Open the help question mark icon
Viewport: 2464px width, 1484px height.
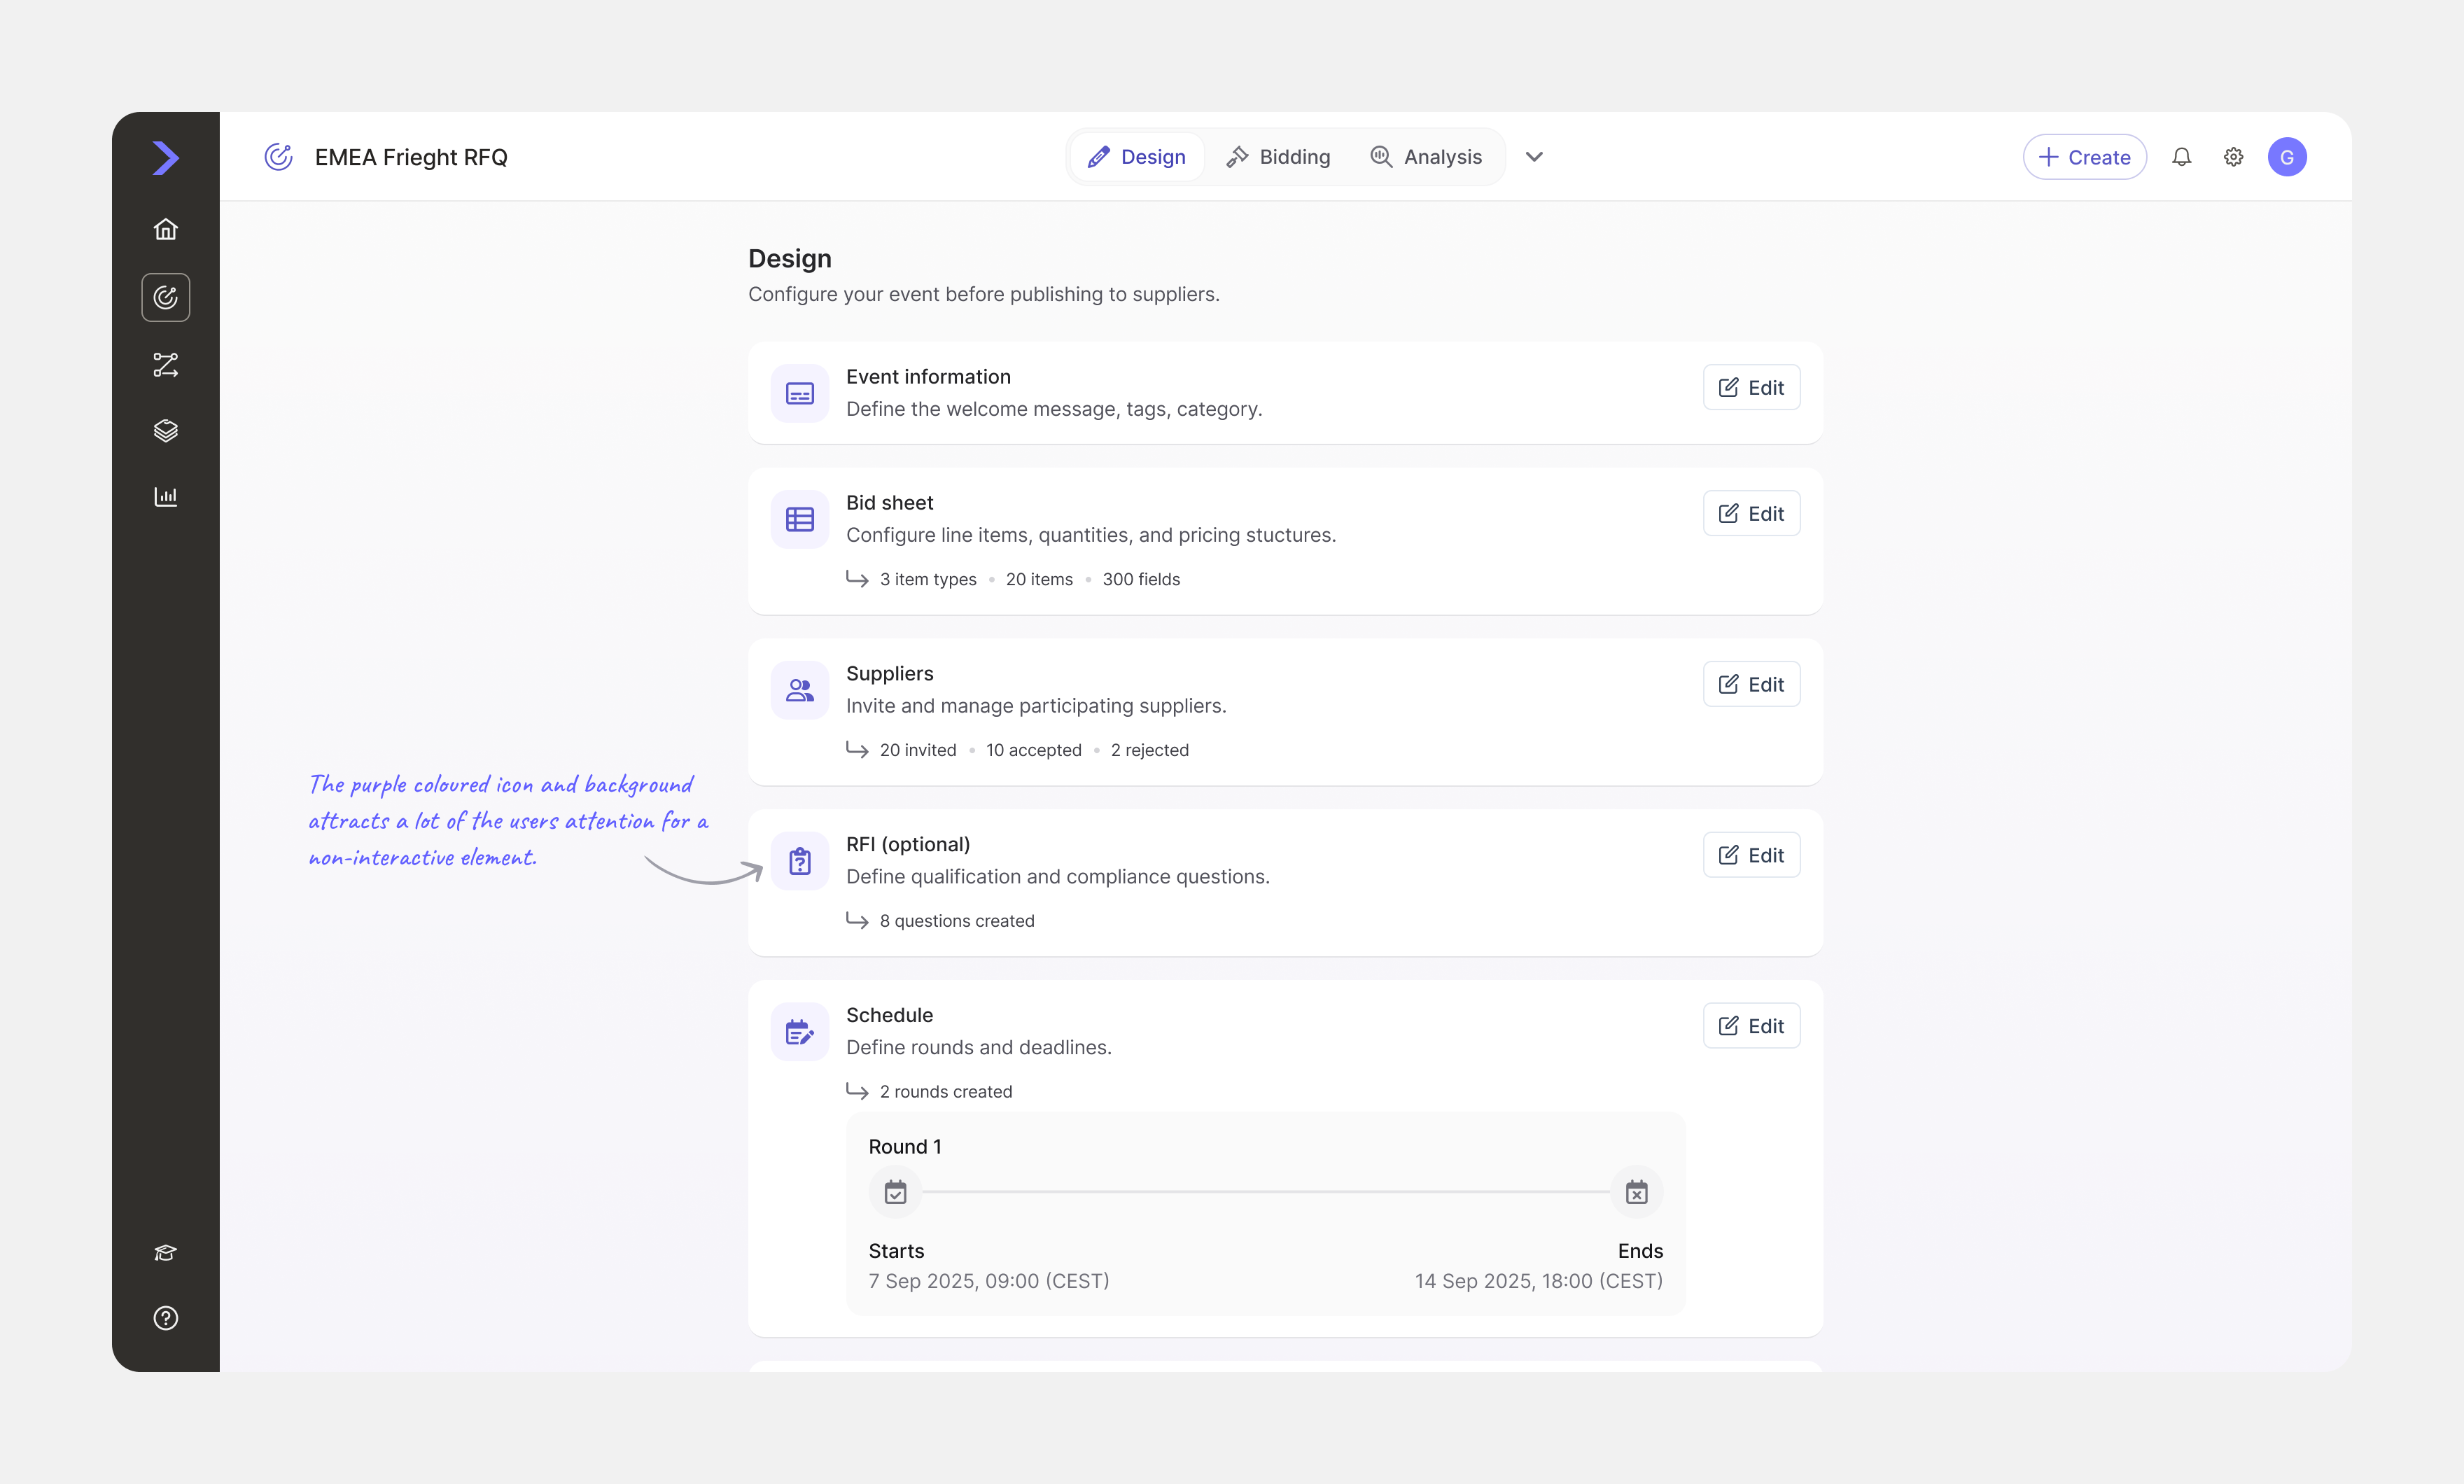[x=166, y=1318]
